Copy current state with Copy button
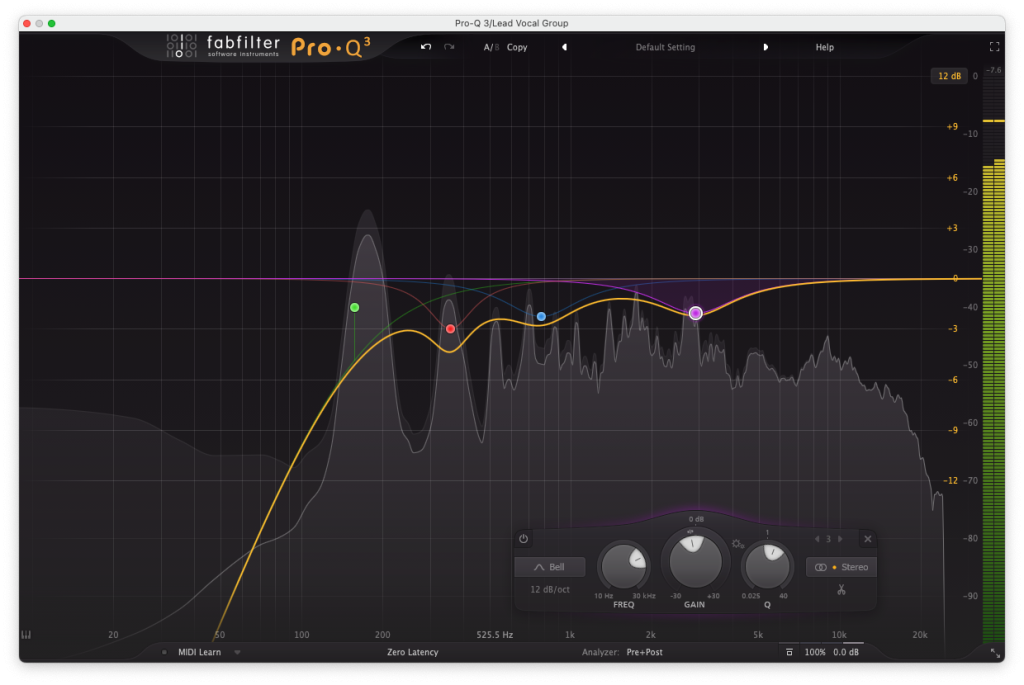Viewport: 1024px width, 685px height. coord(517,47)
